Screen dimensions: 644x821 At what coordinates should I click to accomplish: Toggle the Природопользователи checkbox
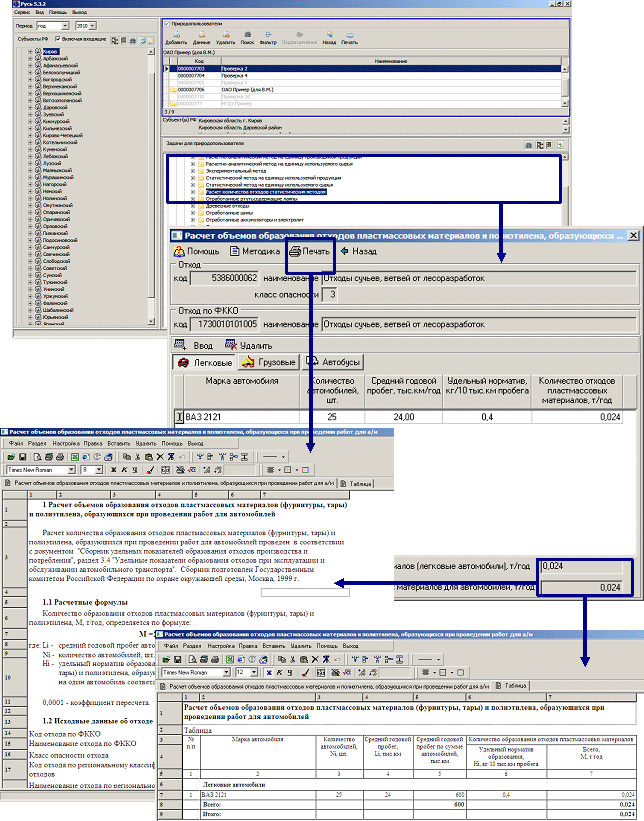(x=166, y=20)
